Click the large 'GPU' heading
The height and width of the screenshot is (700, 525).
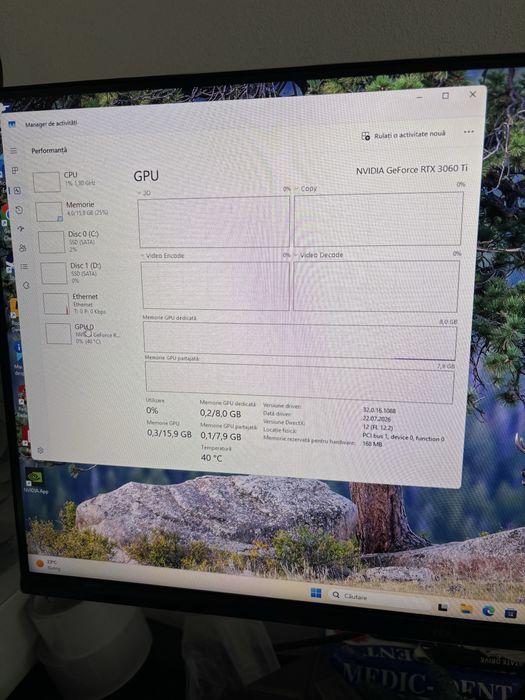click(x=146, y=176)
